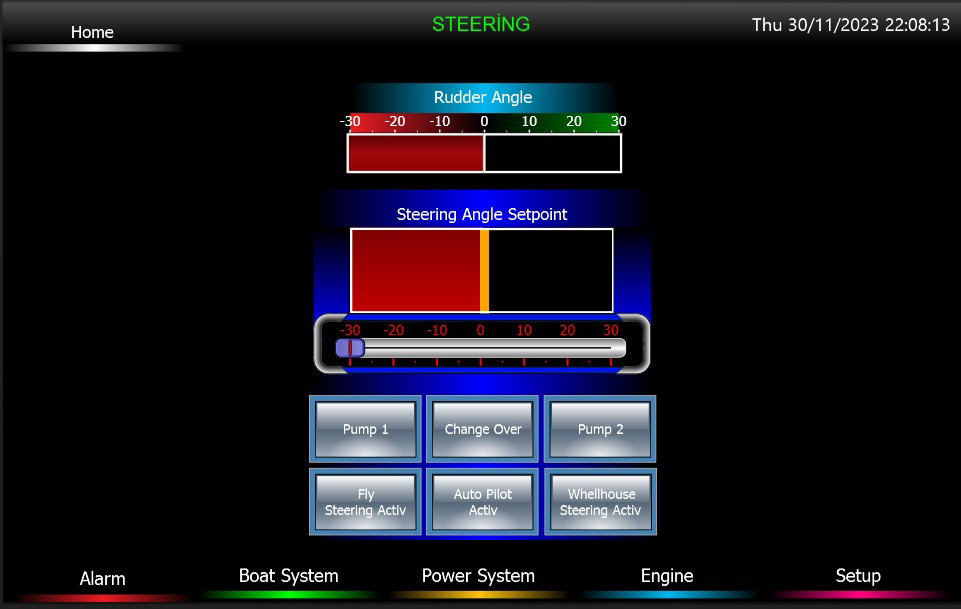961x609 pixels.
Task: Click the orange setpoint marker bar
Action: pyautogui.click(x=484, y=271)
